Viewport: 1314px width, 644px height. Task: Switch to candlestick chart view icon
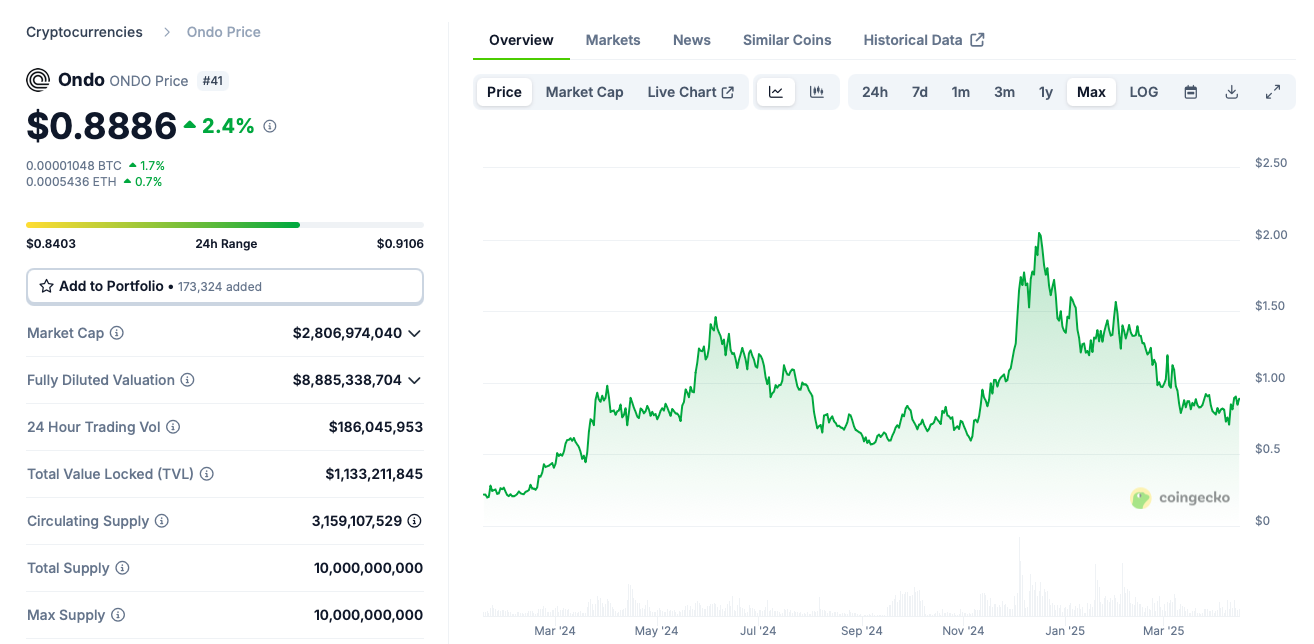click(817, 92)
